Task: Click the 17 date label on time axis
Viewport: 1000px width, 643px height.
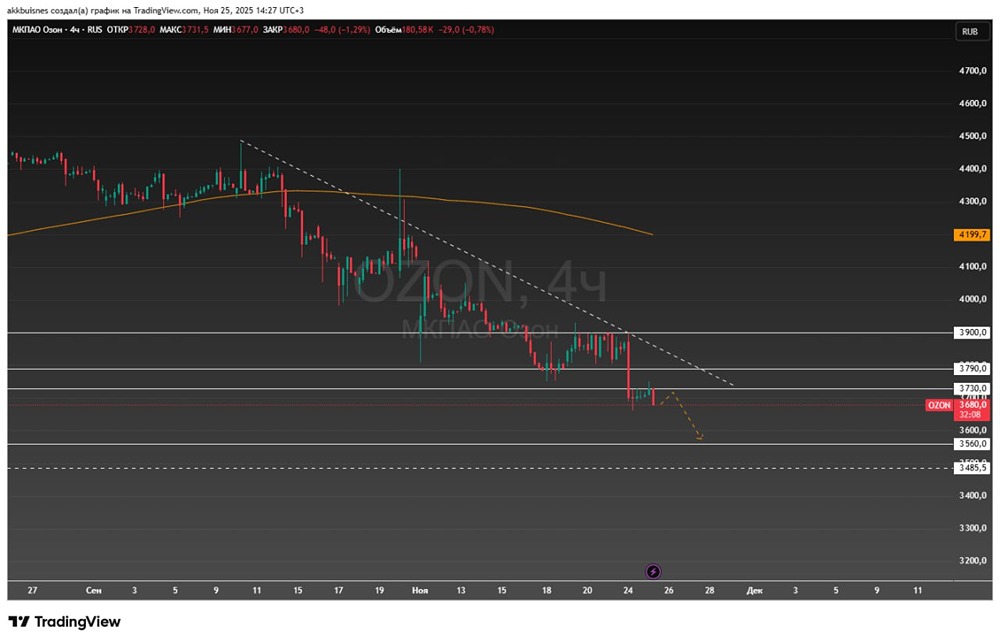Action: (x=339, y=591)
